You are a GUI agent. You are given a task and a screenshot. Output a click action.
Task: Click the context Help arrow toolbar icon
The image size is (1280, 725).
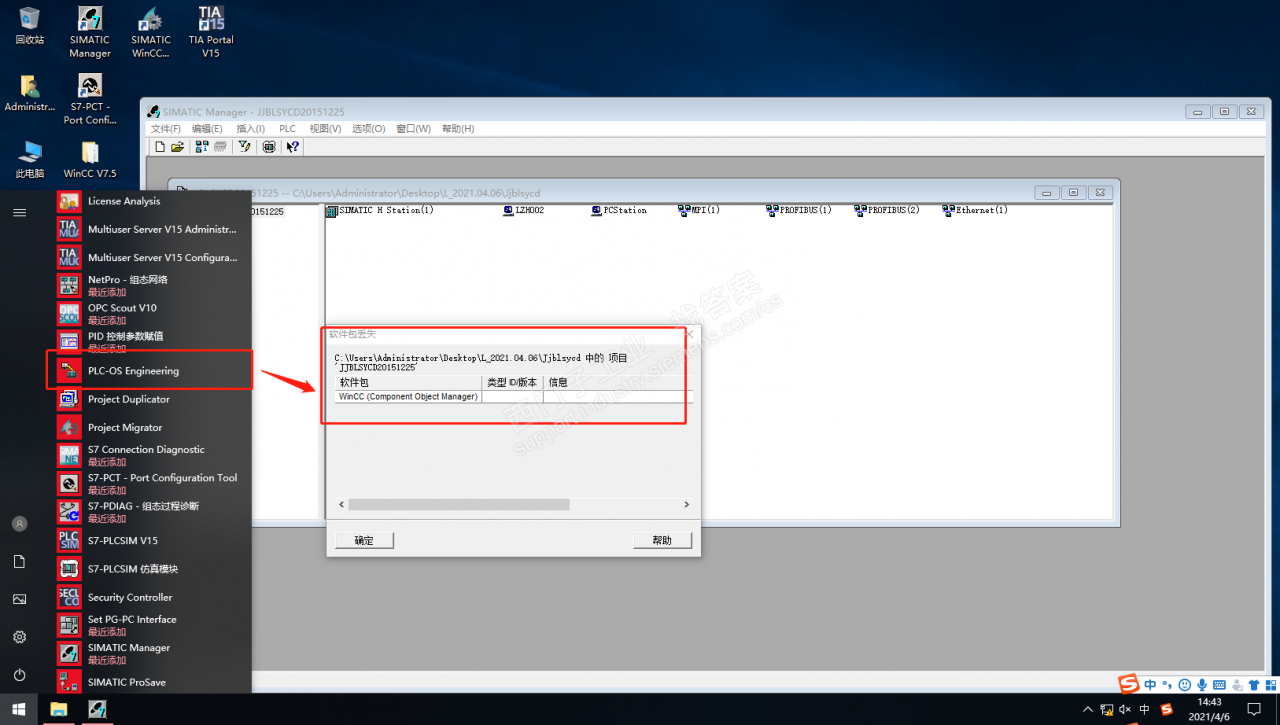[x=293, y=147]
